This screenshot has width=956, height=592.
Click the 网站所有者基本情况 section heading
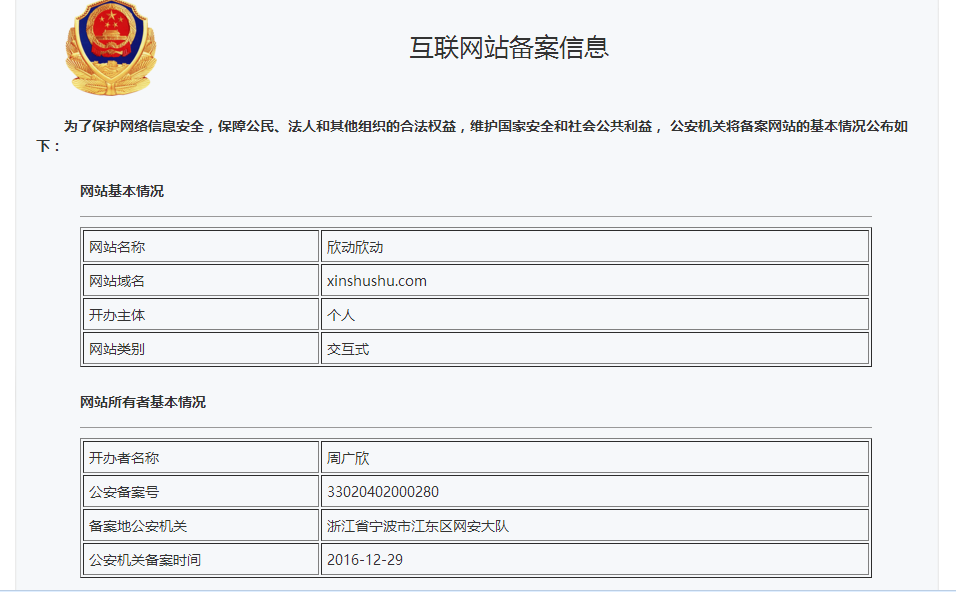pyautogui.click(x=143, y=402)
